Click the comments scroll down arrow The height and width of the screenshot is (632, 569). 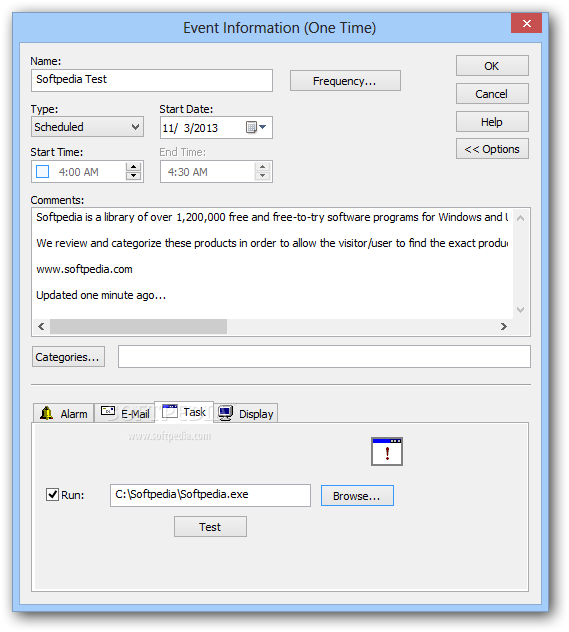click(520, 310)
